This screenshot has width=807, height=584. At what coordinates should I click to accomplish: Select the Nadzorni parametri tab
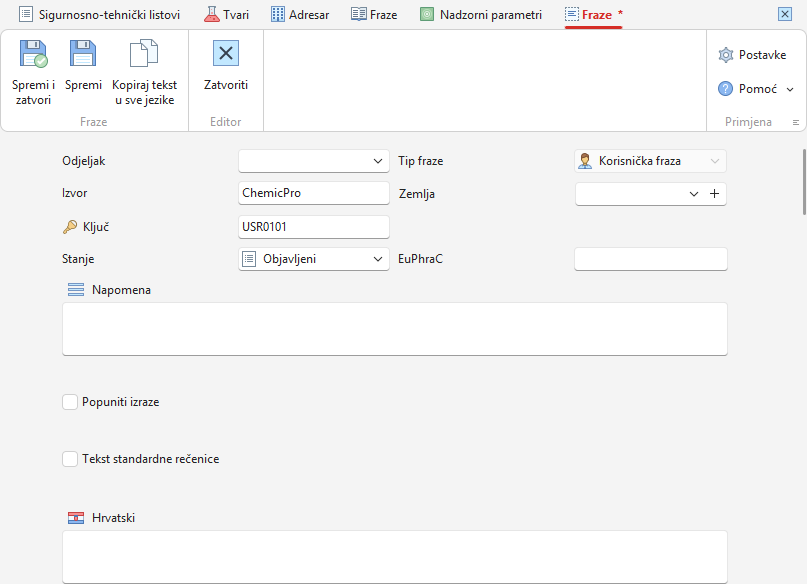(481, 14)
